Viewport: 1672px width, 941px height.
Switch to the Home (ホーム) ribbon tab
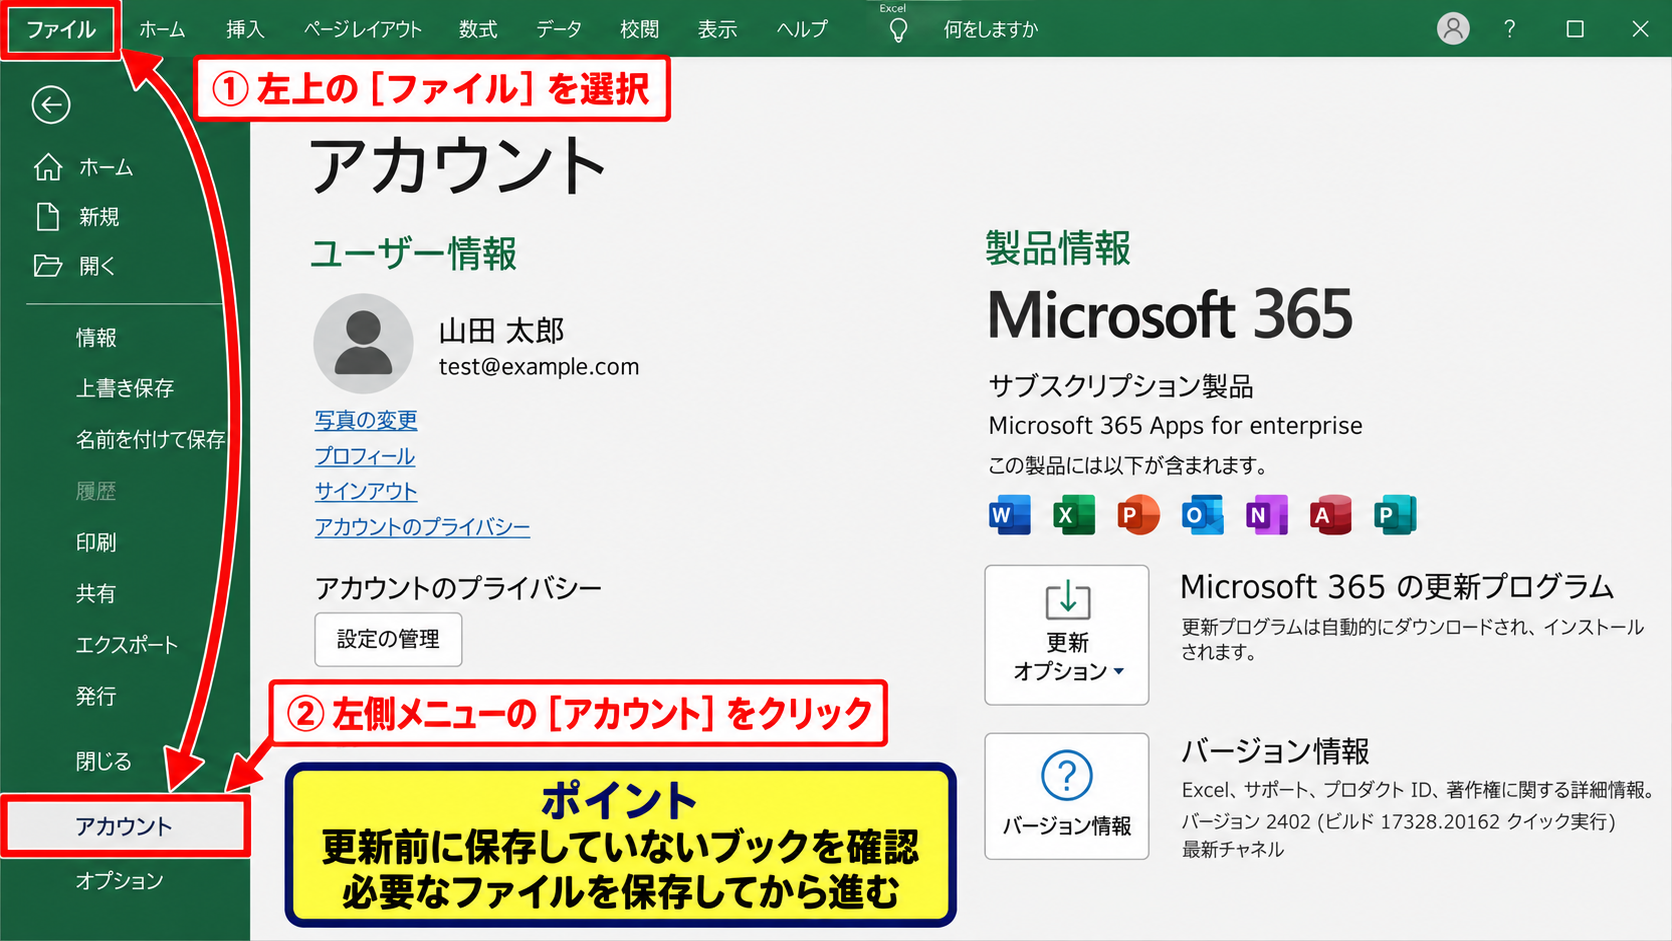162,30
